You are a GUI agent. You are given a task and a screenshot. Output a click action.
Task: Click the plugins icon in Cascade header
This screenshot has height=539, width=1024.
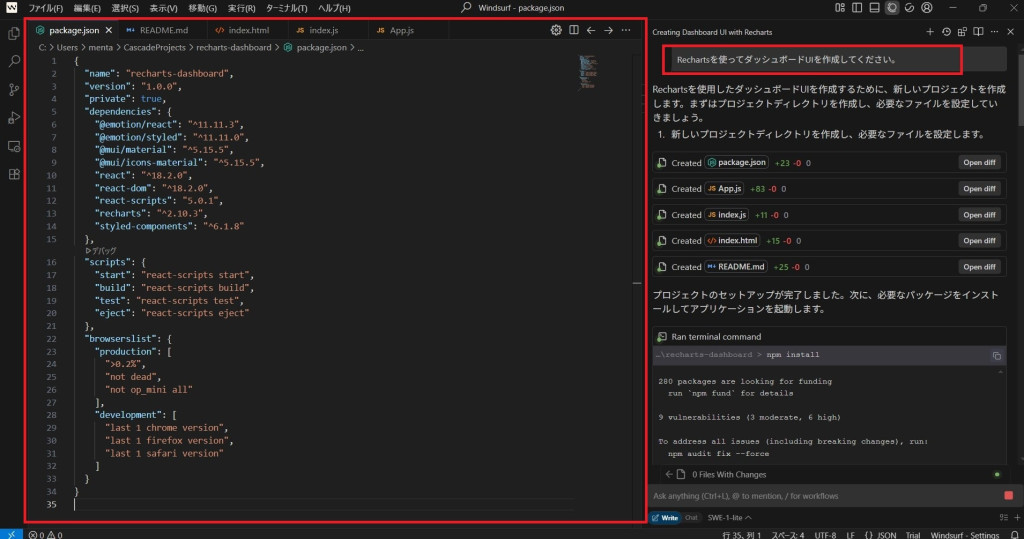coord(962,31)
